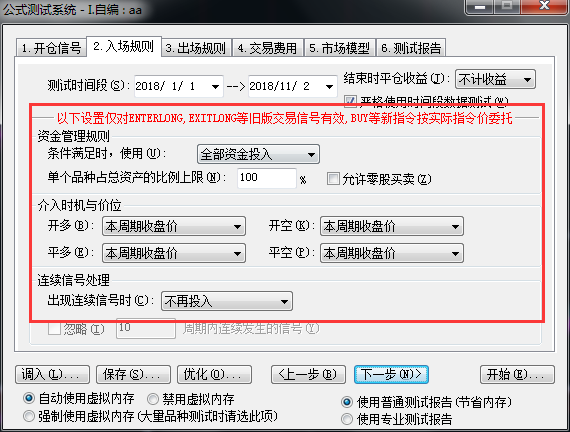Expand the 平空 price dropdown
570x432 pixels.
click(392, 253)
